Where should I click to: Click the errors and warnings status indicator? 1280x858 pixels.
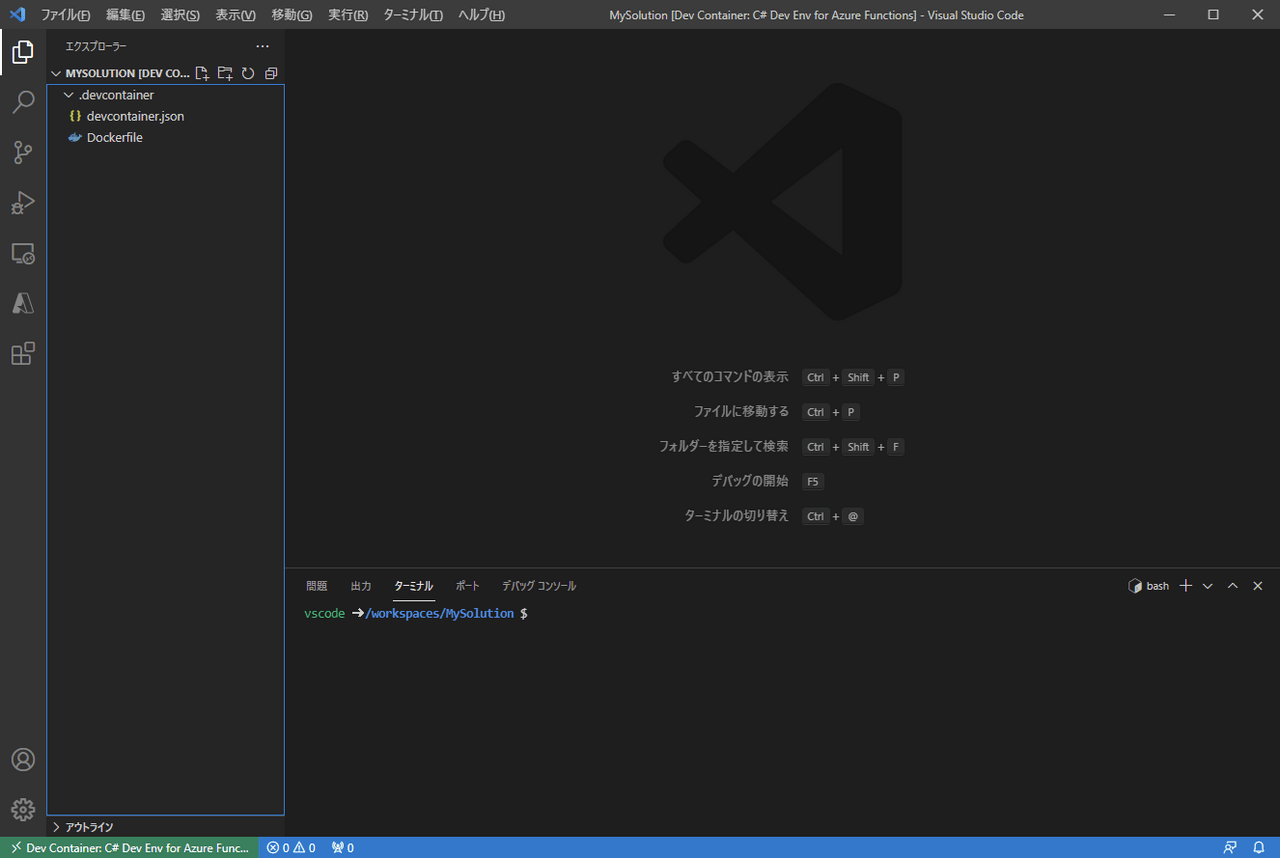[x=291, y=848]
